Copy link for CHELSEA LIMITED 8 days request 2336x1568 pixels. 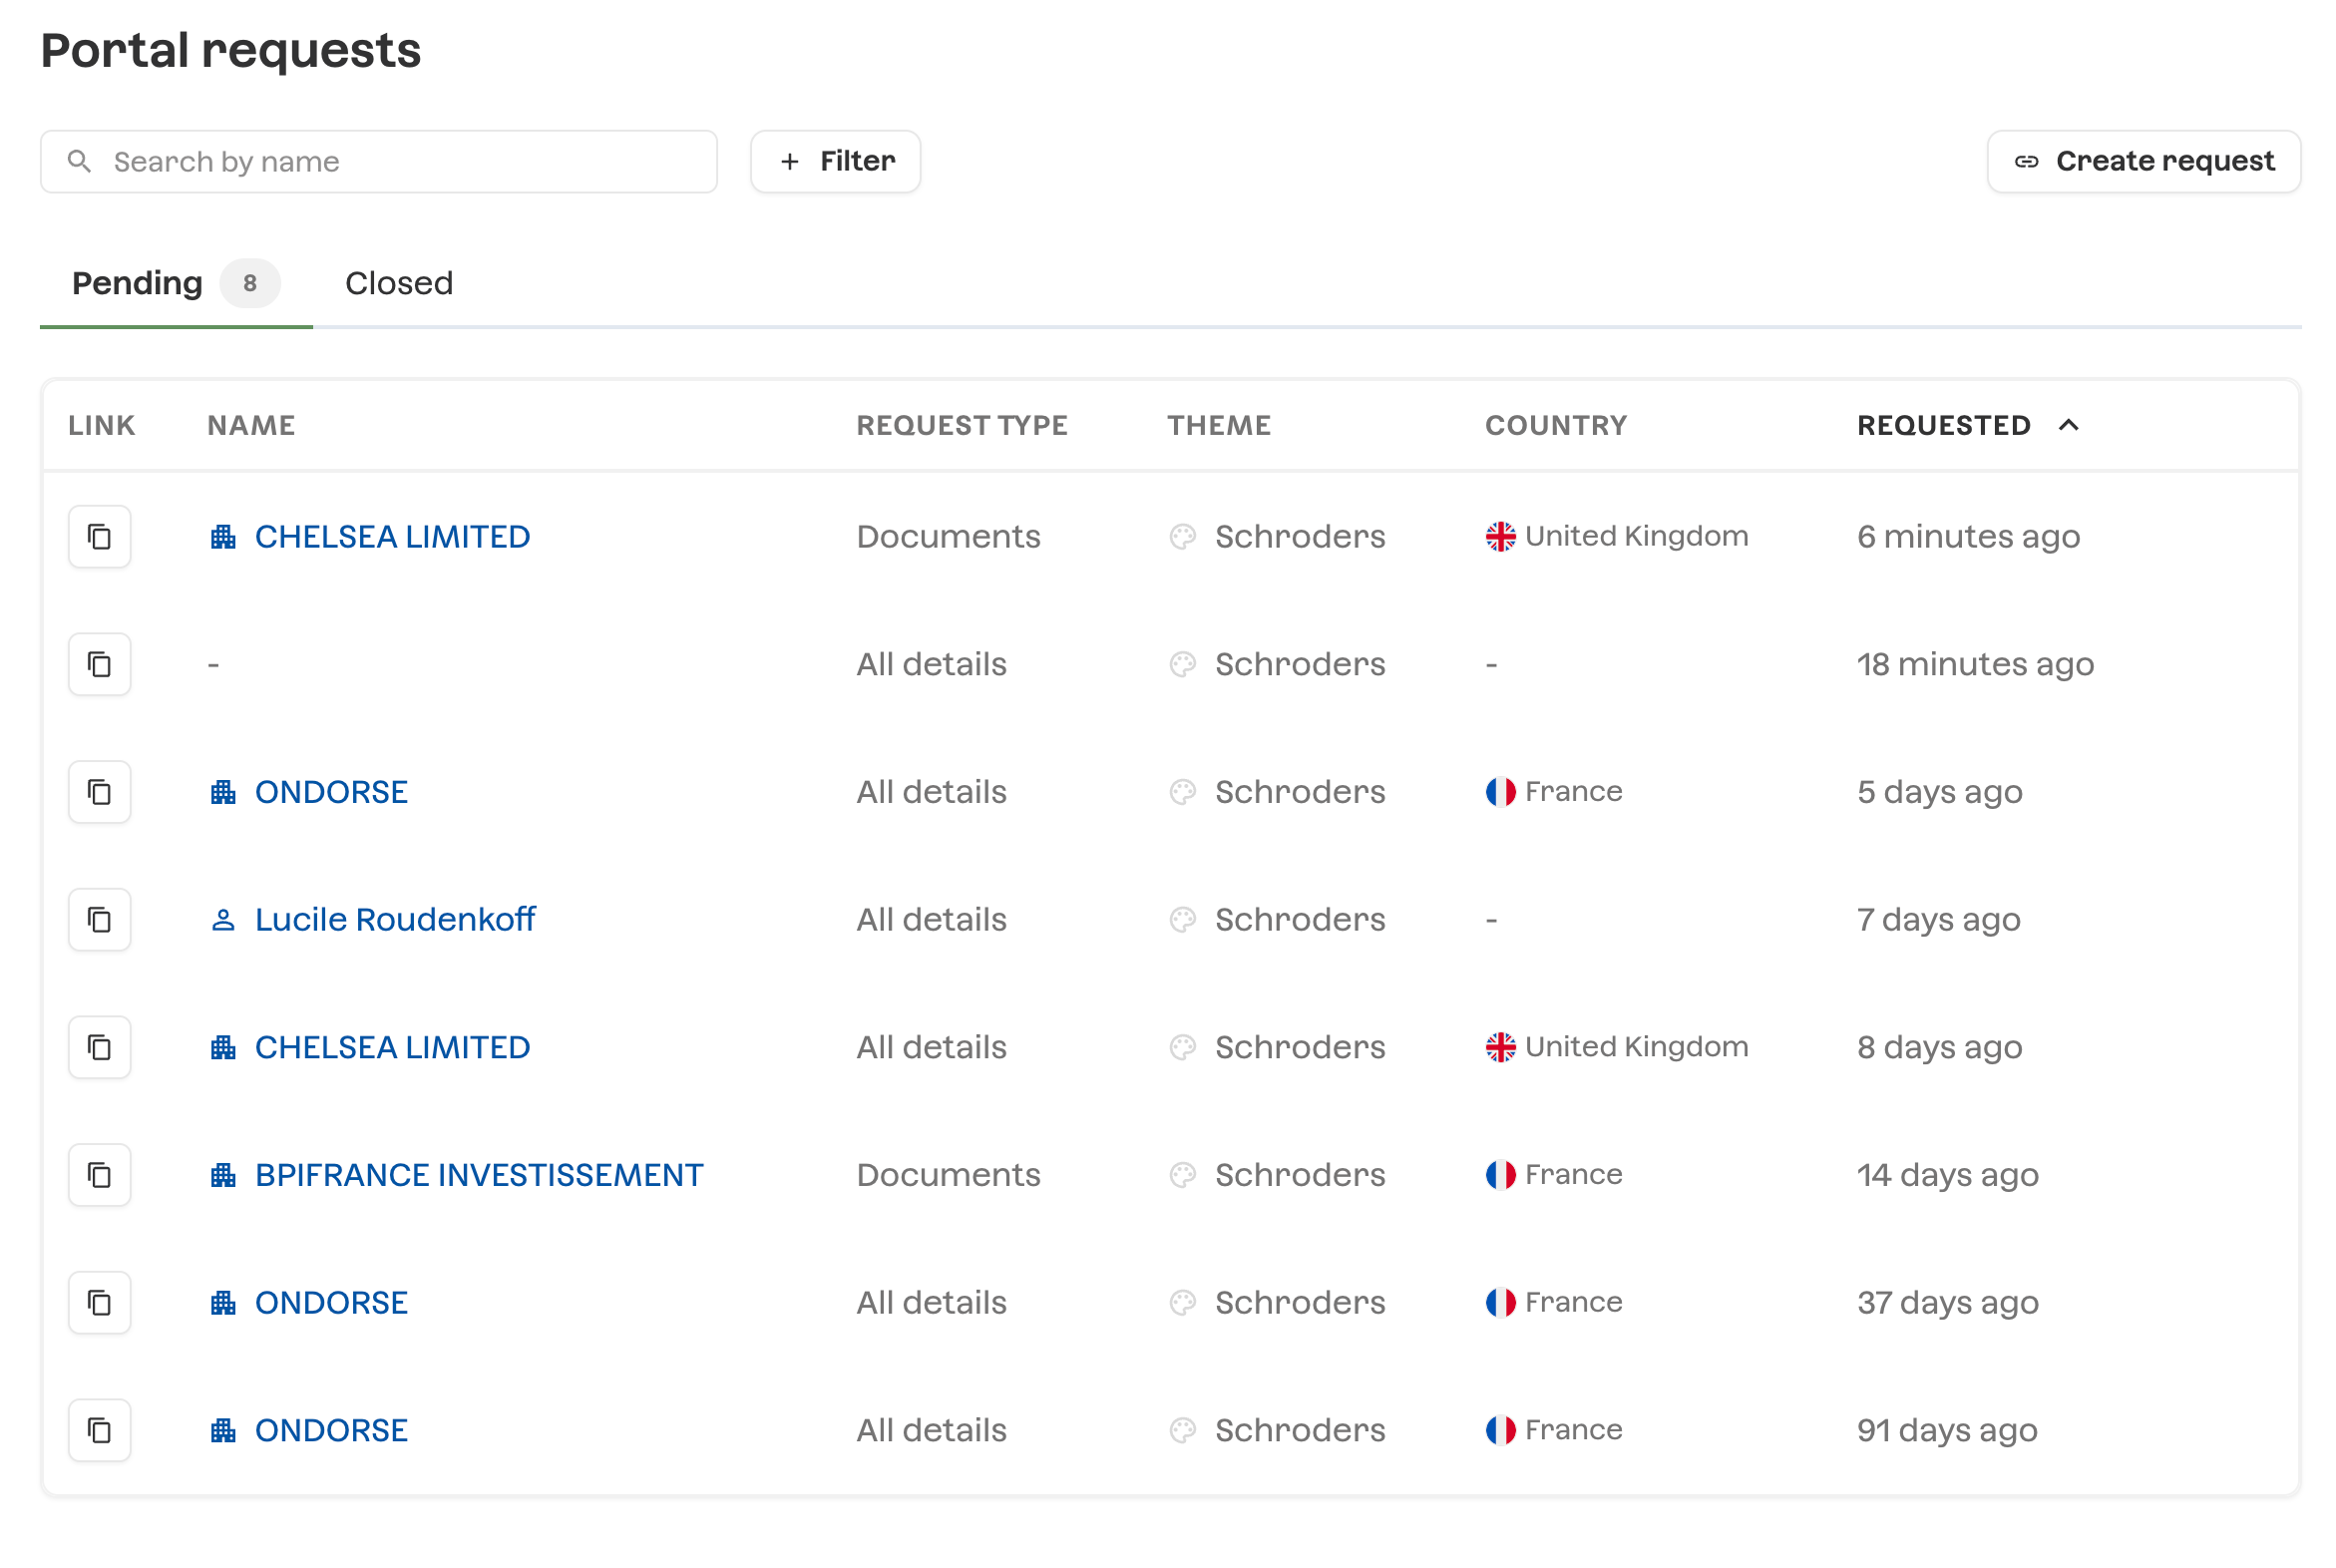point(99,1047)
